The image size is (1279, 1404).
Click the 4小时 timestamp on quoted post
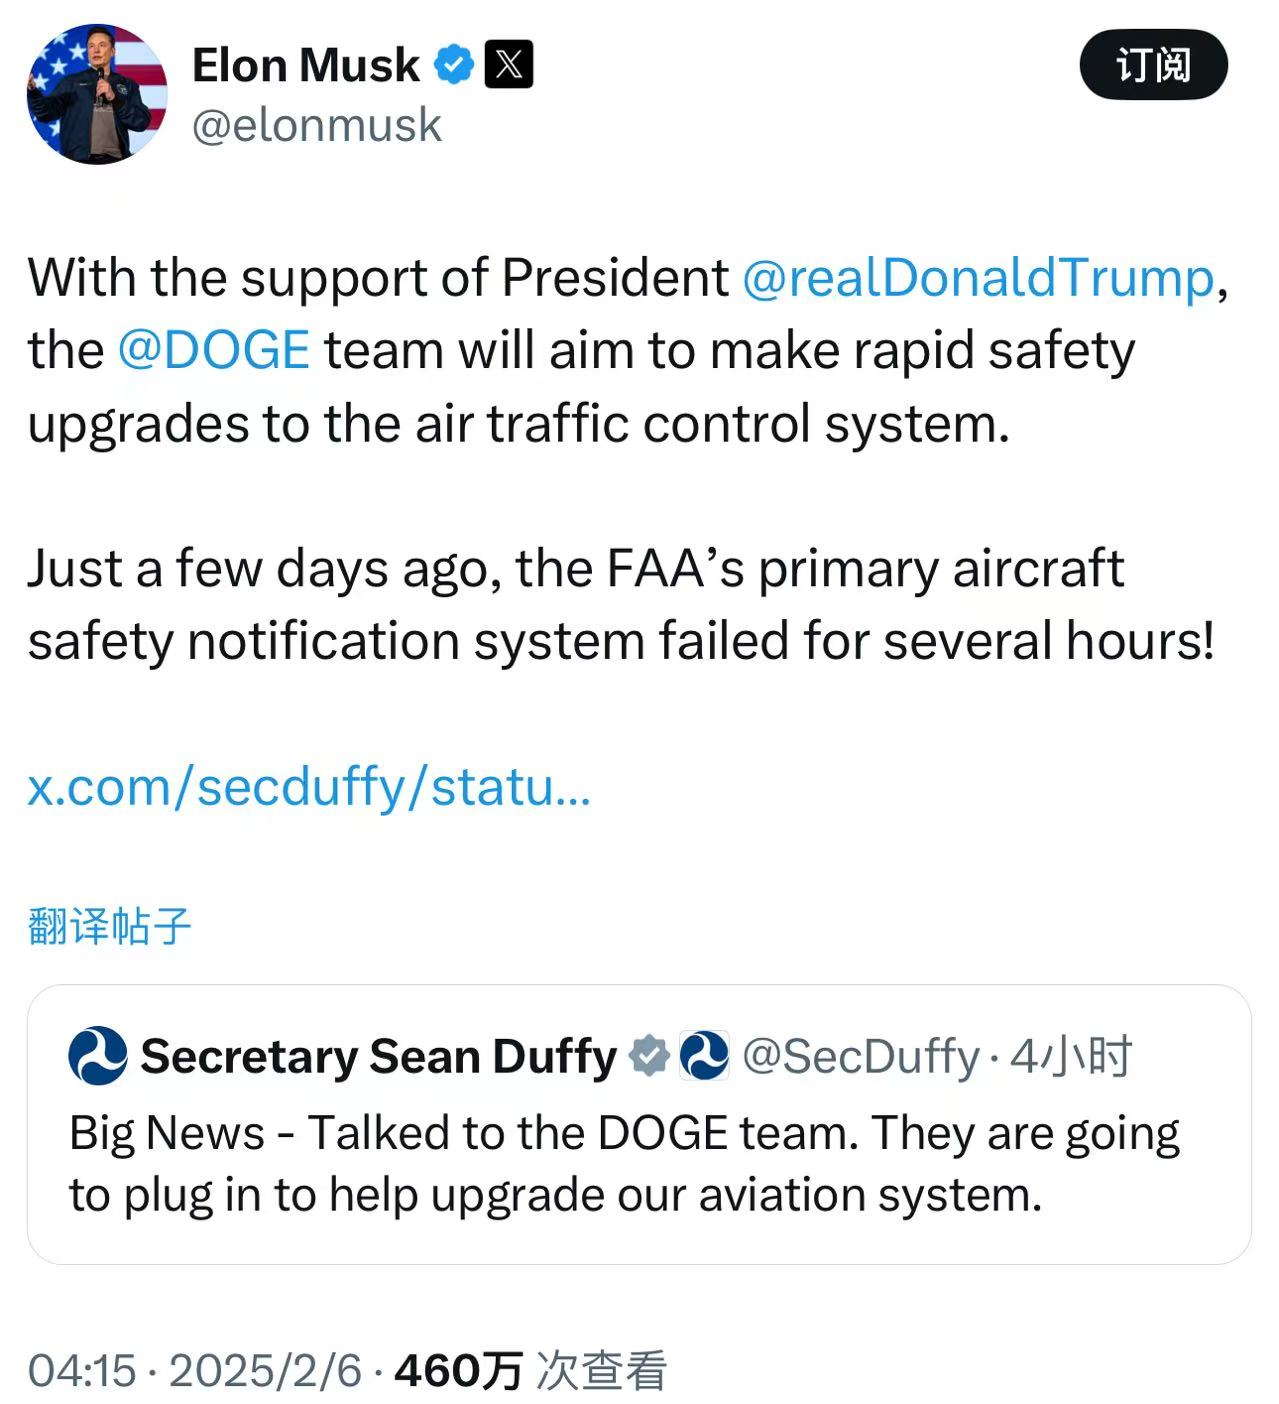tap(1070, 1056)
